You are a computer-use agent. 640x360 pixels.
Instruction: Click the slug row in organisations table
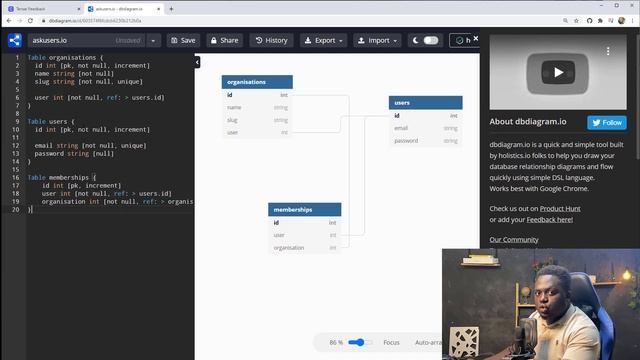click(x=257, y=120)
